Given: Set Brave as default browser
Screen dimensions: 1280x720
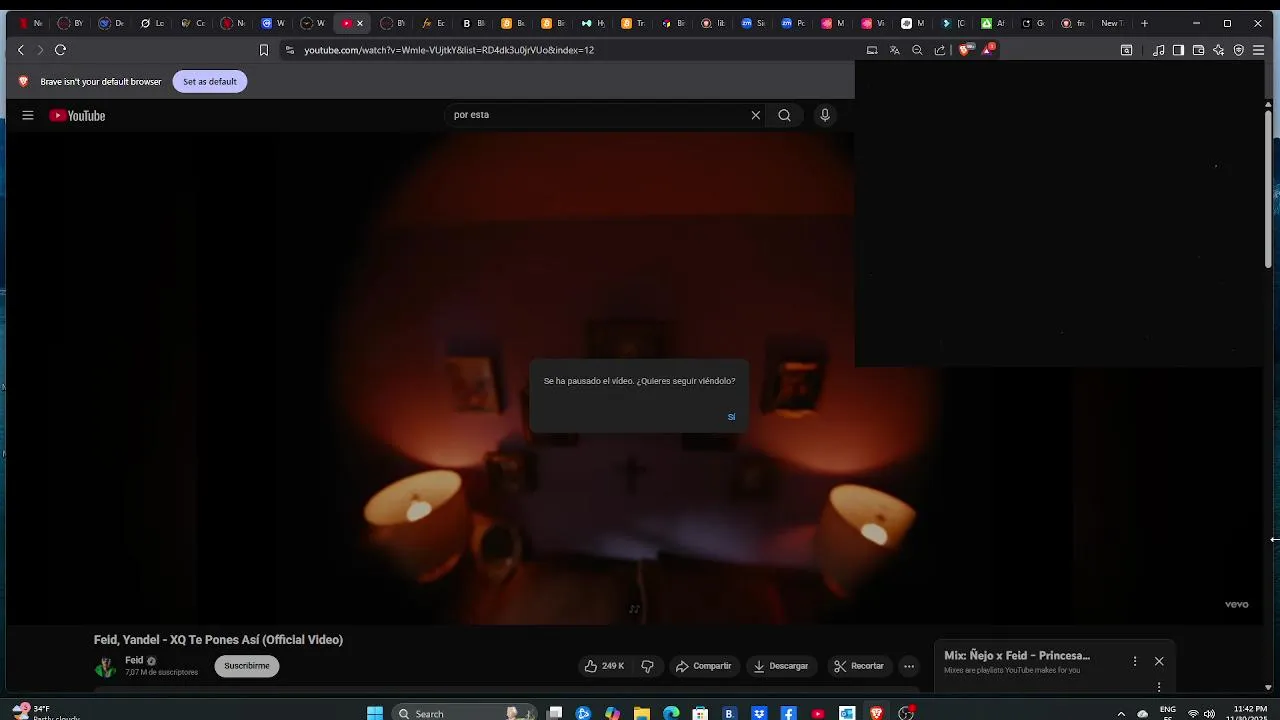Looking at the screenshot, I should pos(210,82).
